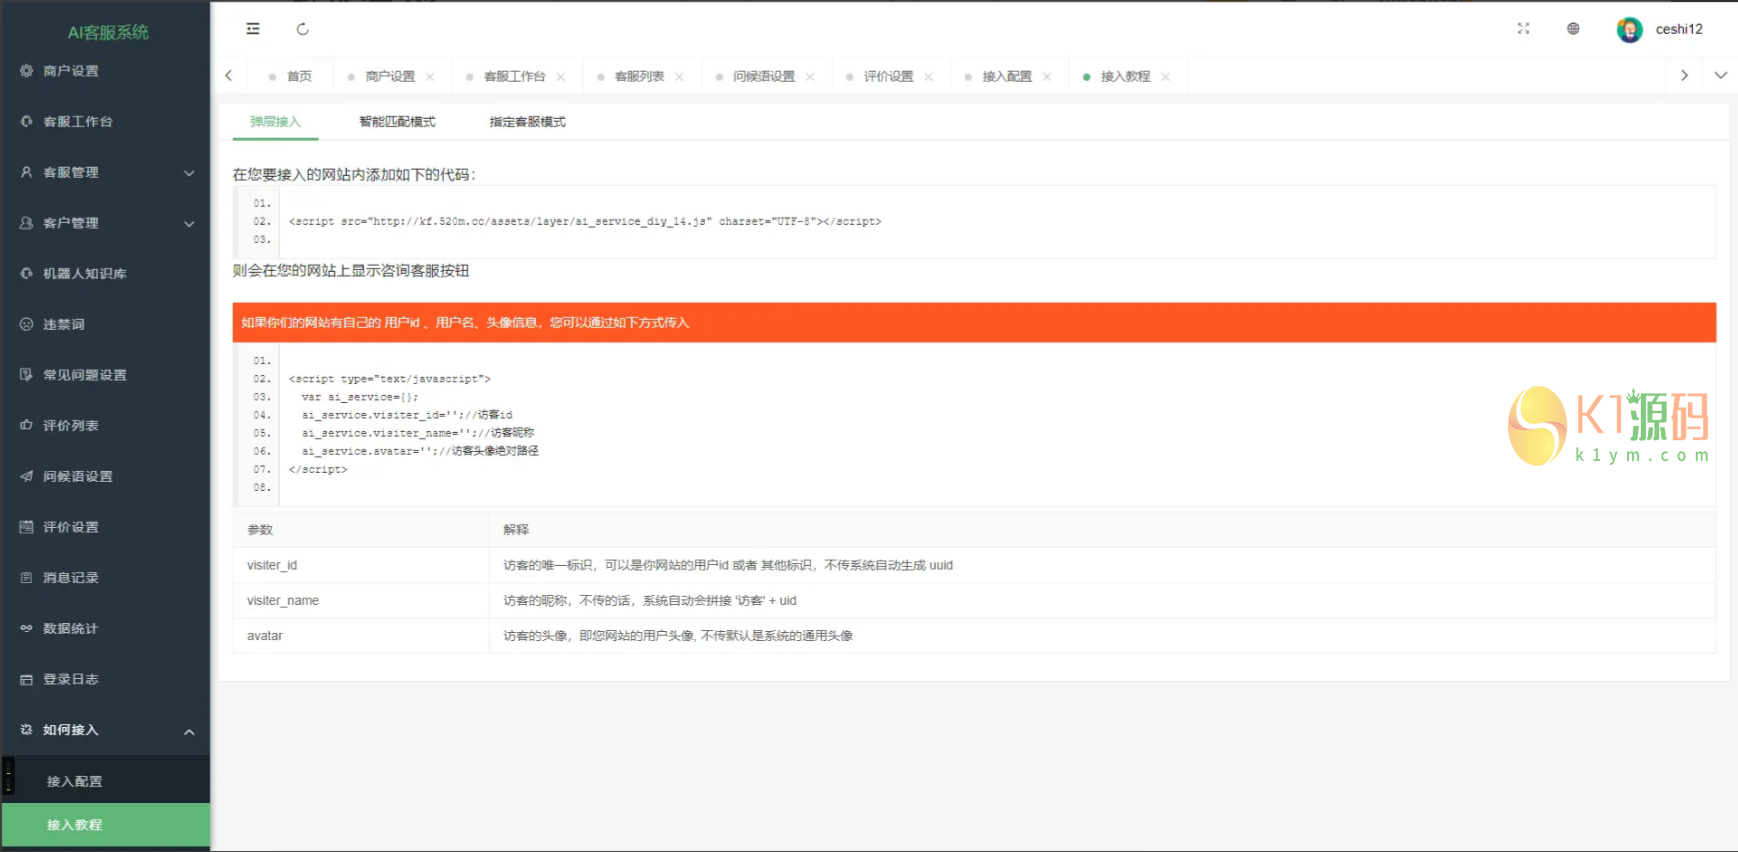Close the 评价设置 page tab
This screenshot has height=852, width=1738.
(x=929, y=77)
